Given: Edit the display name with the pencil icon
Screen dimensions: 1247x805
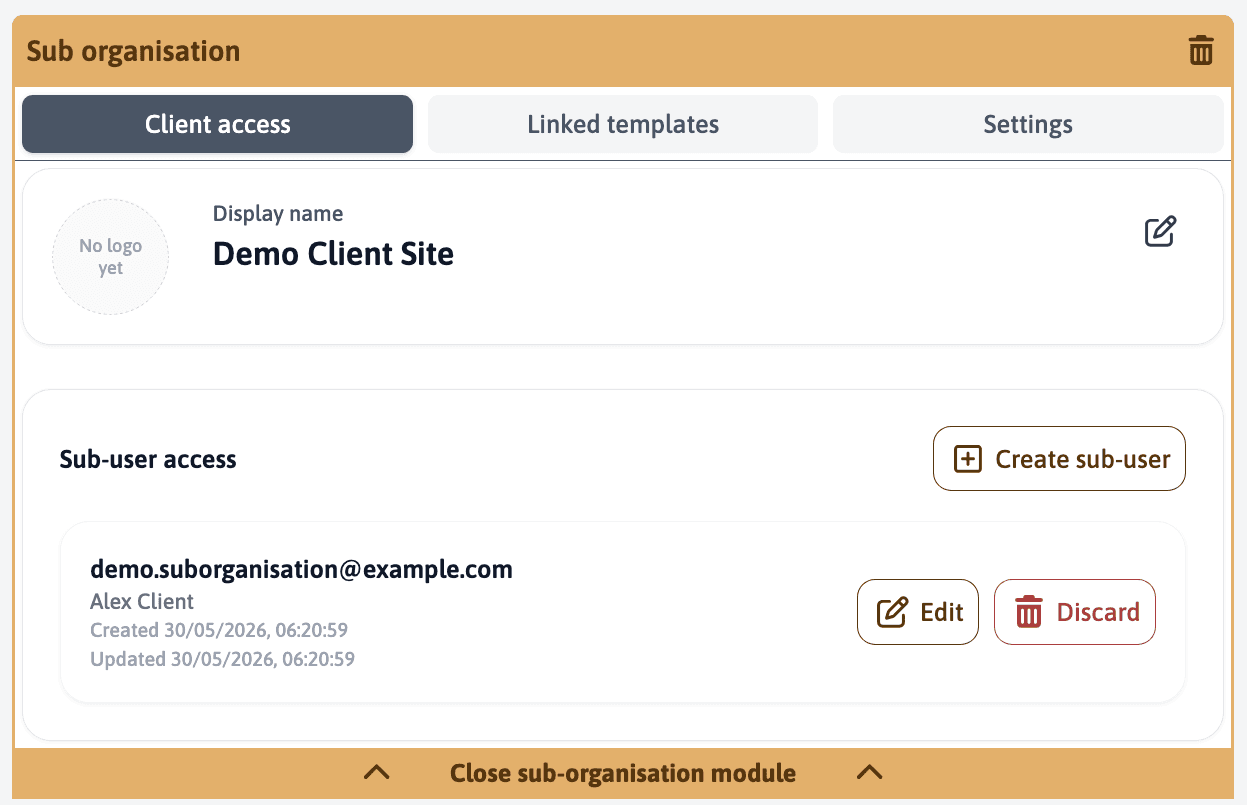Looking at the screenshot, I should (x=1160, y=232).
